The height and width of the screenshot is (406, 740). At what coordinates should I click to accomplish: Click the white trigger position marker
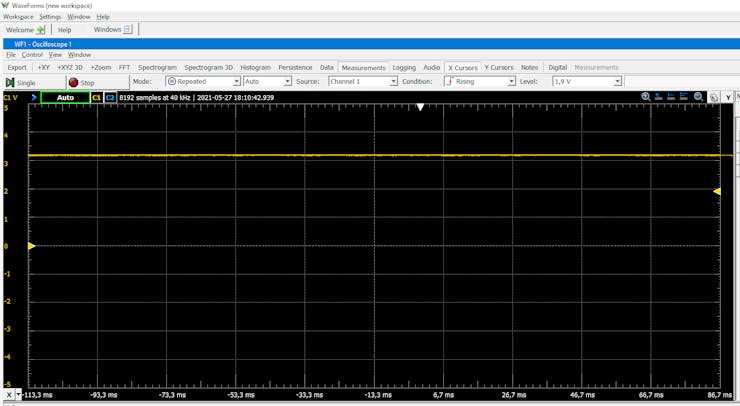pos(420,107)
